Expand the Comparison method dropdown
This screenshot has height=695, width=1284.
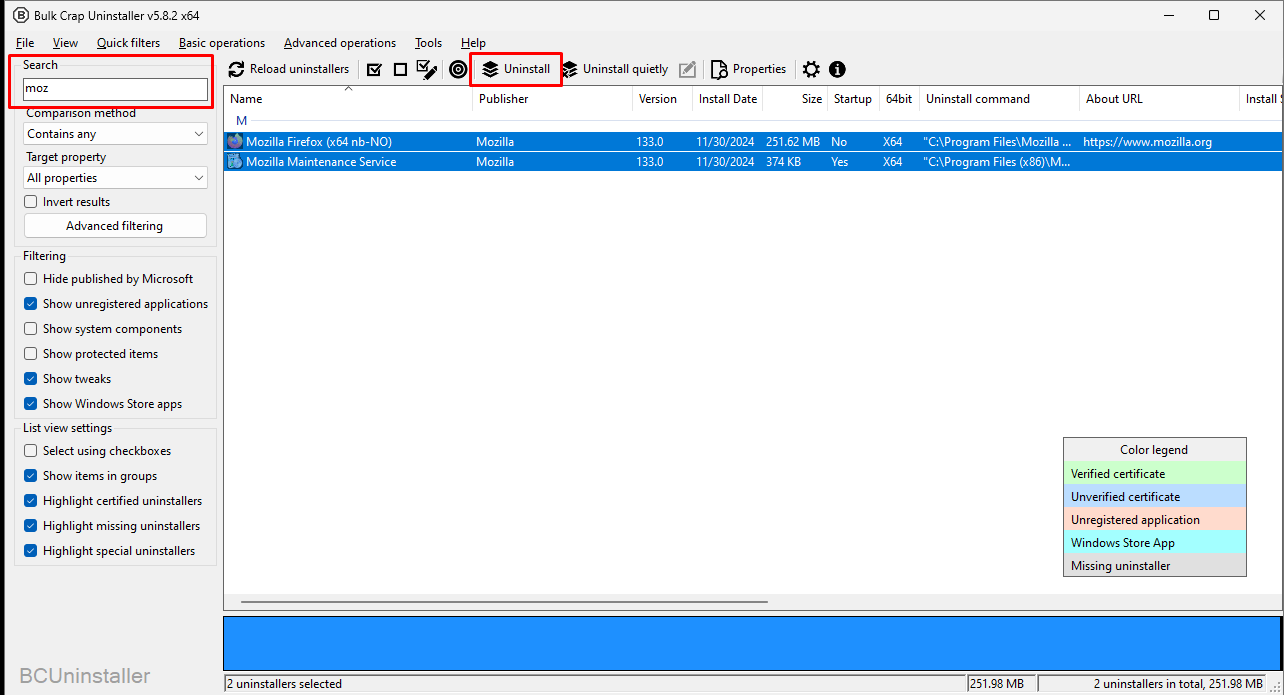coord(116,134)
